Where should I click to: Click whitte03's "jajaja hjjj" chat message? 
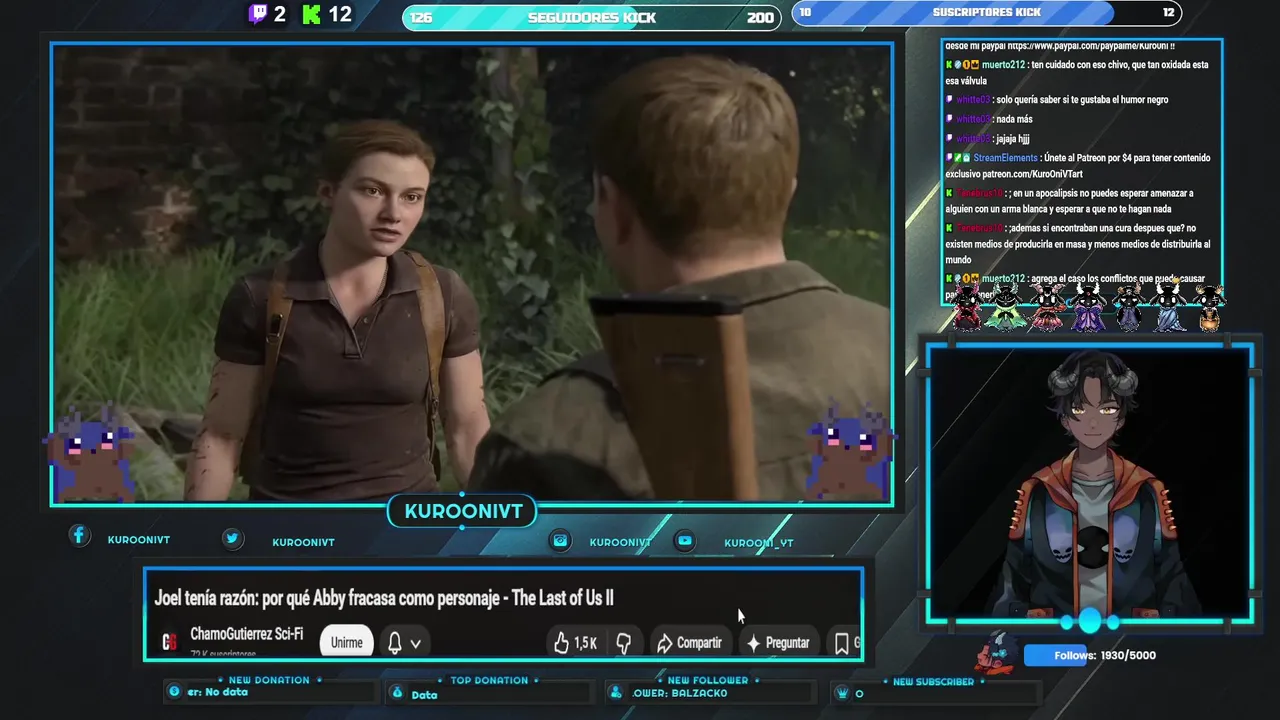(987, 139)
